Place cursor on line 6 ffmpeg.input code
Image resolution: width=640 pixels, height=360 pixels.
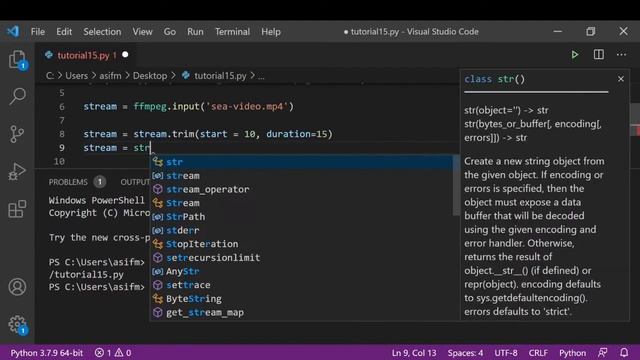(189, 107)
